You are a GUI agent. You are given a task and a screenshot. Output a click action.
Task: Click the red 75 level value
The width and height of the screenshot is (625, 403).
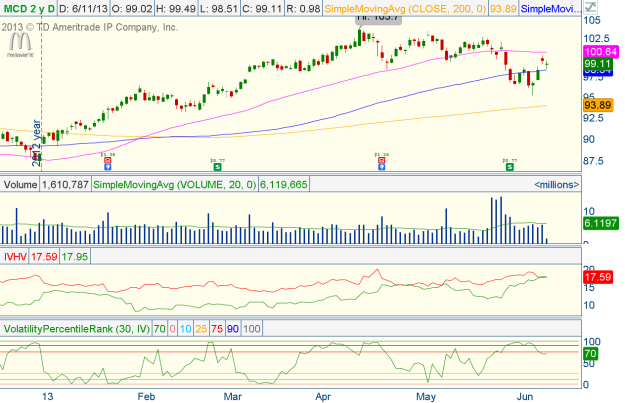[x=217, y=329]
